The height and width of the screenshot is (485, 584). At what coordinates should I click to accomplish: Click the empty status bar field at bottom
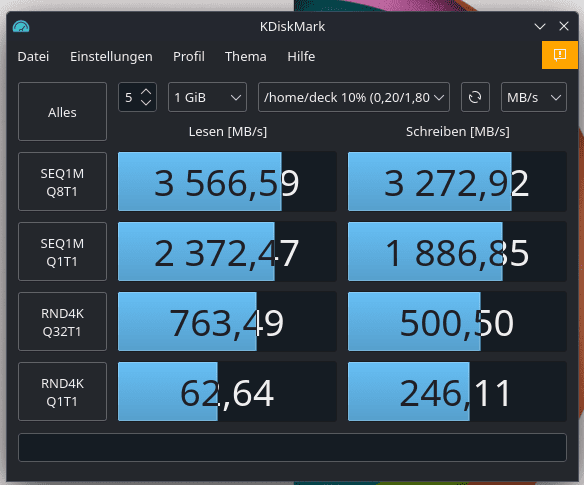(x=292, y=447)
